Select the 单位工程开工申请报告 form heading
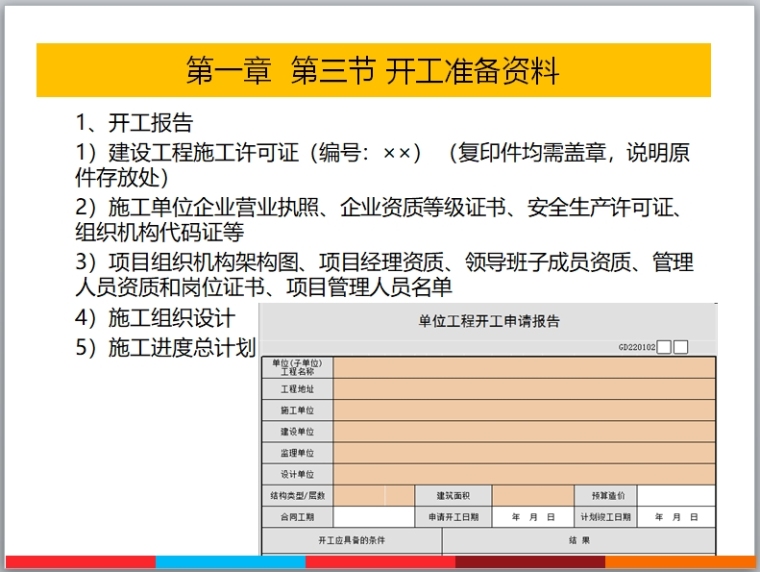This screenshot has width=760, height=572. tap(488, 321)
